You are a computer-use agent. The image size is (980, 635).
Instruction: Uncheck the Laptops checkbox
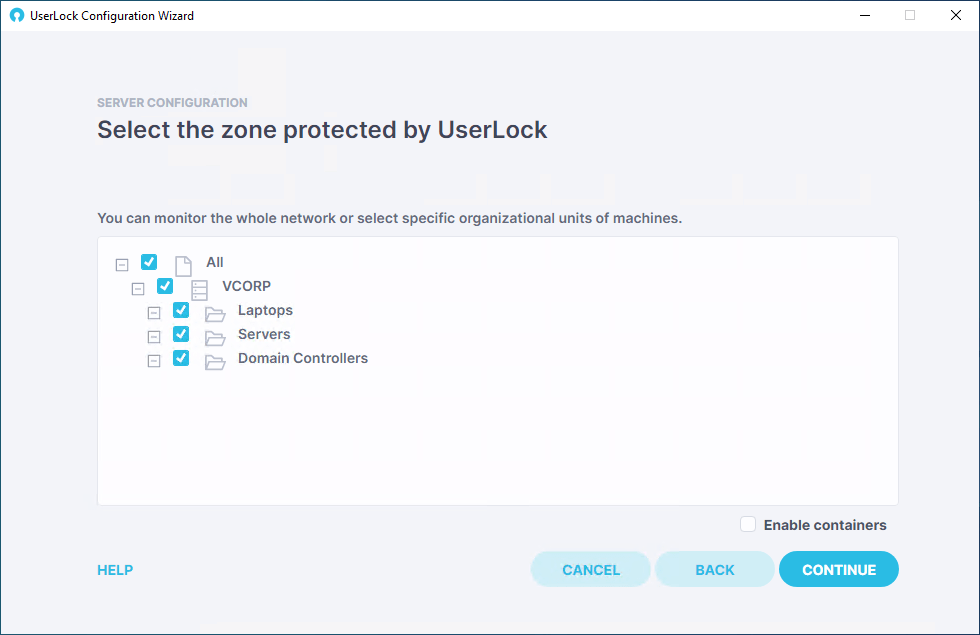pyautogui.click(x=181, y=310)
